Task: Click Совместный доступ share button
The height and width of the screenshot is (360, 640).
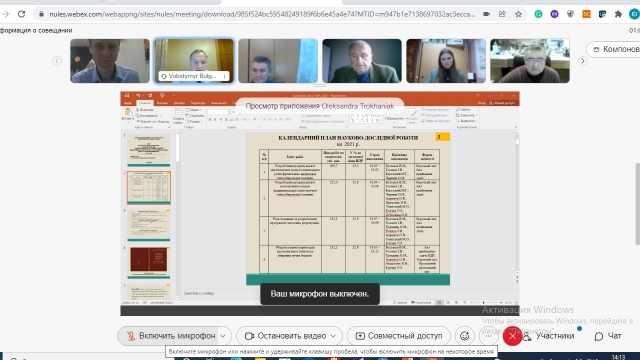Action: [x=399, y=336]
